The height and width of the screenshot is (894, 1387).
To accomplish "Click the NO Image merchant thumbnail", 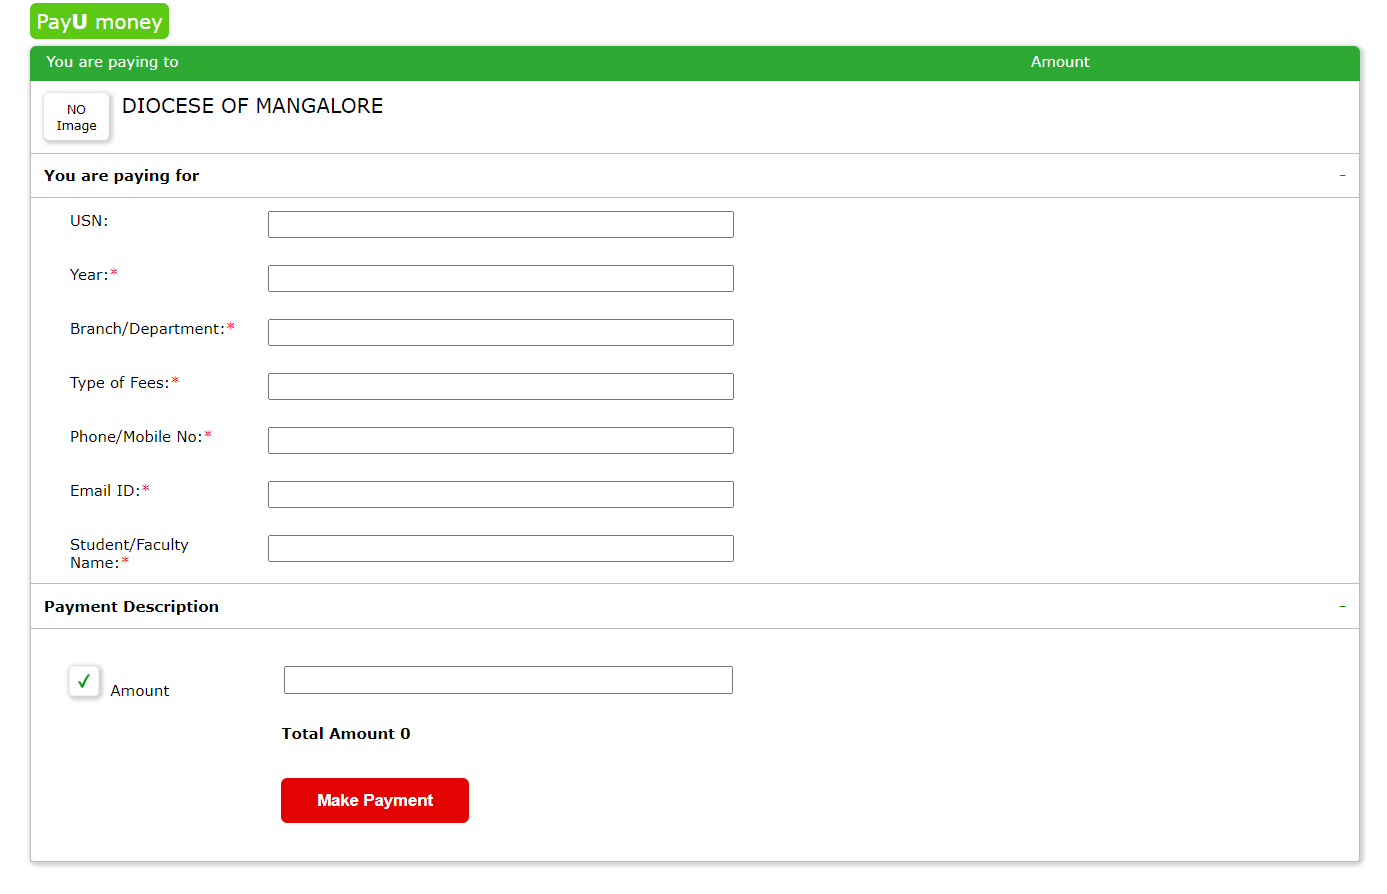I will click(x=76, y=117).
